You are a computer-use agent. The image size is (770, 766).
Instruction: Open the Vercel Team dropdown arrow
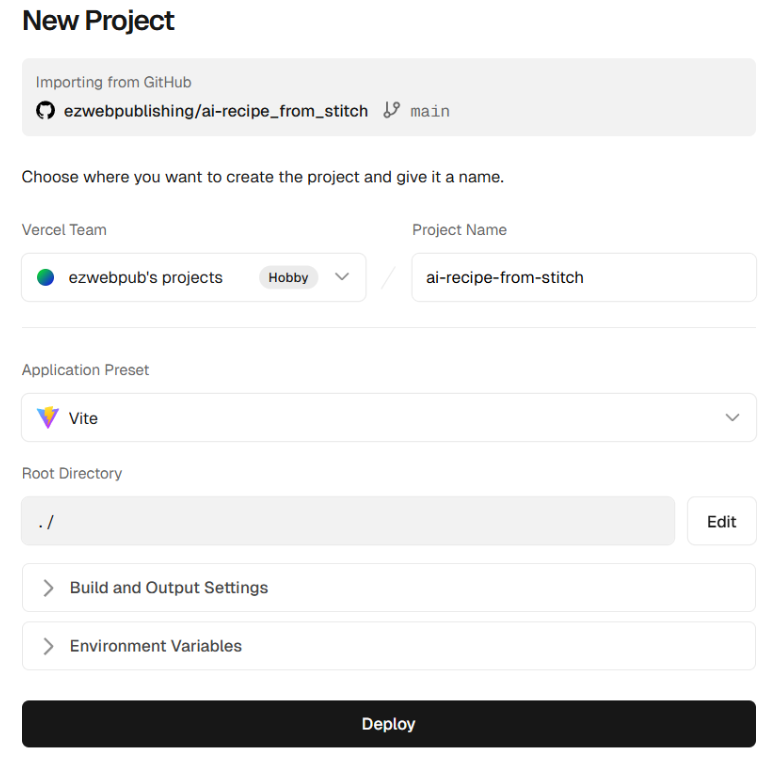(x=342, y=278)
